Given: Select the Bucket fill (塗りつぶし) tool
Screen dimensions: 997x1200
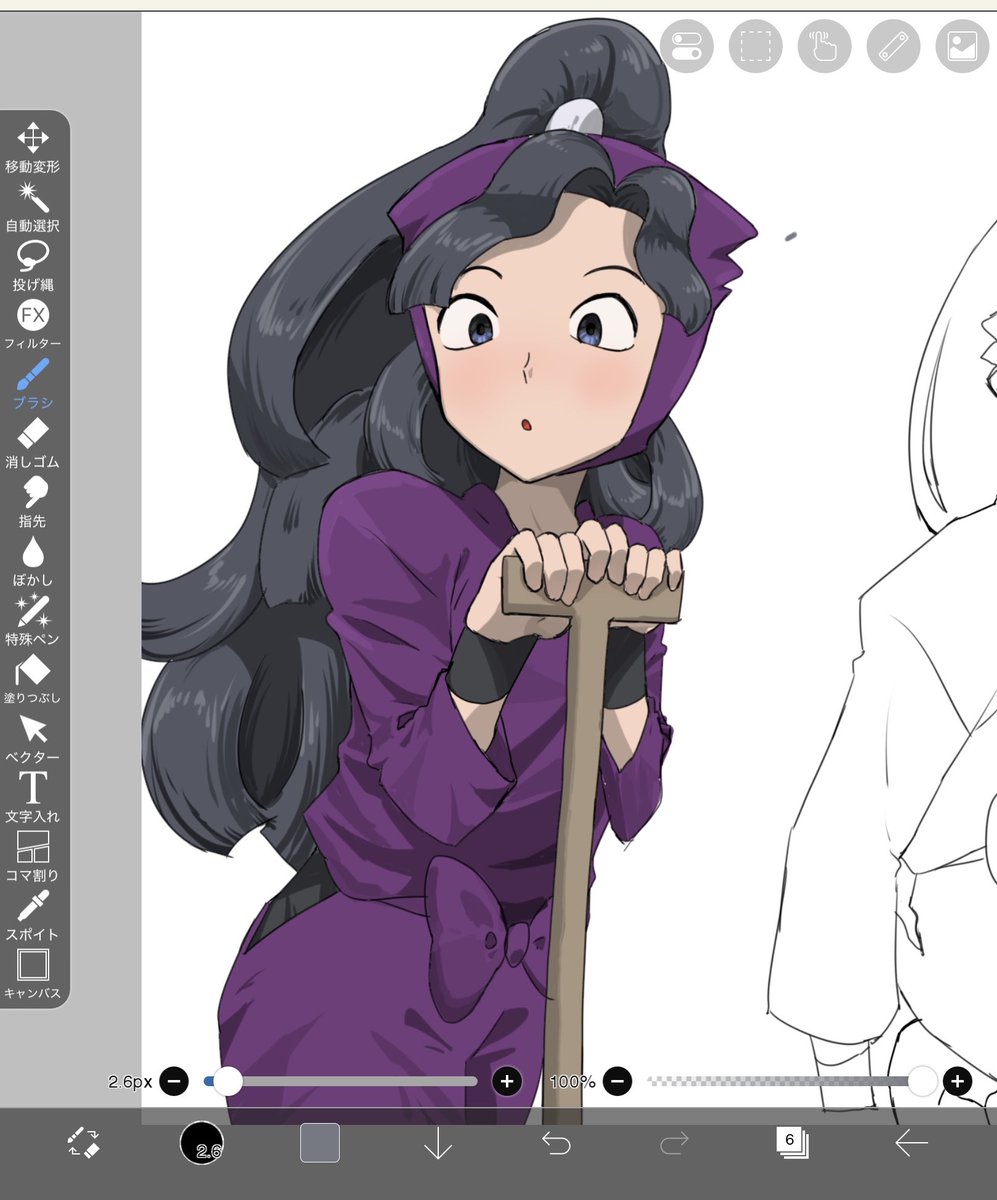Looking at the screenshot, I should pyautogui.click(x=33, y=679).
